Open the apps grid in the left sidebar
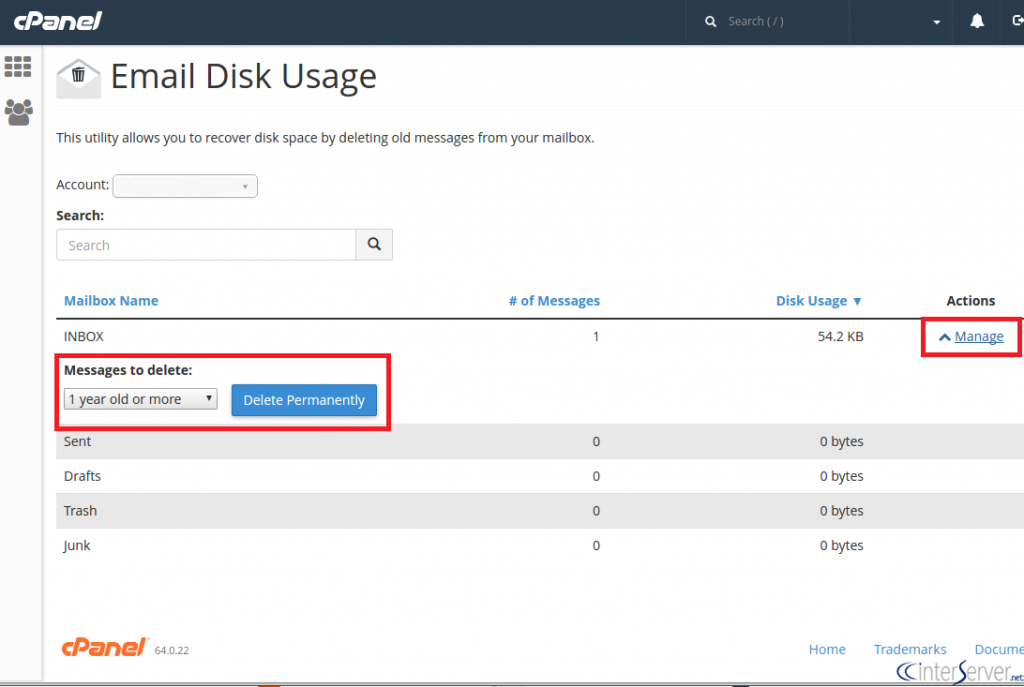The width and height of the screenshot is (1024, 687). click(18, 66)
